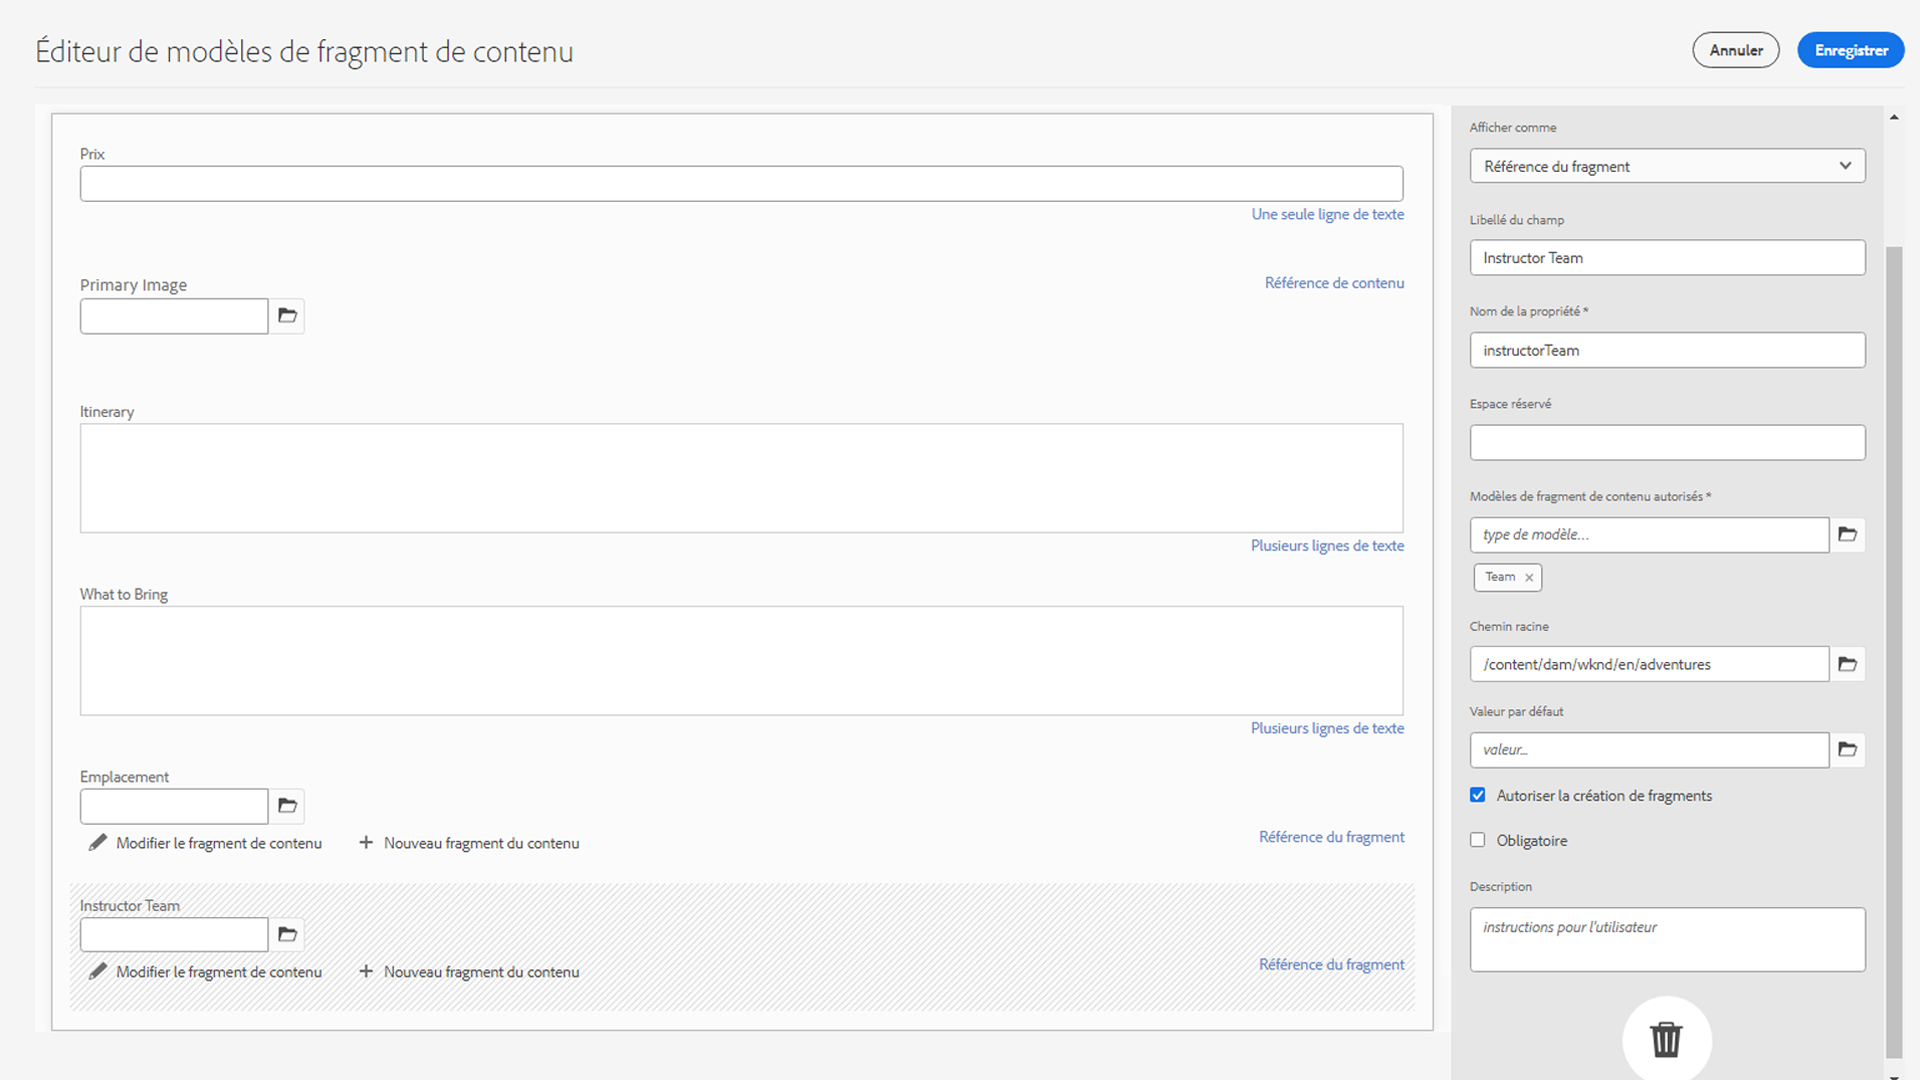This screenshot has height=1080, width=1920.
Task: Click the Description textarea in properties panel
Action: pyautogui.click(x=1667, y=940)
